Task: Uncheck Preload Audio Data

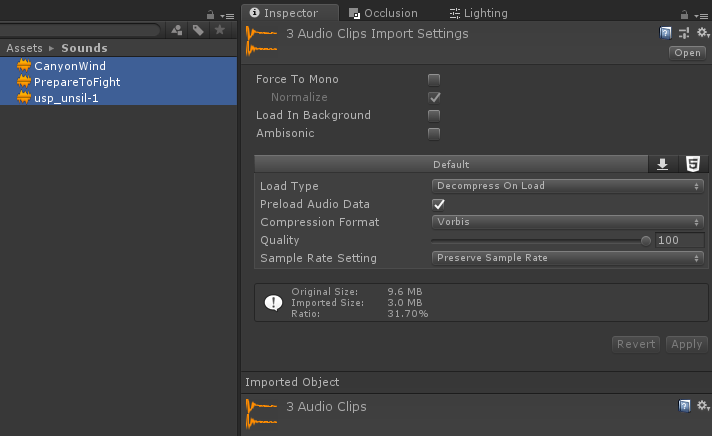Action: click(x=438, y=204)
